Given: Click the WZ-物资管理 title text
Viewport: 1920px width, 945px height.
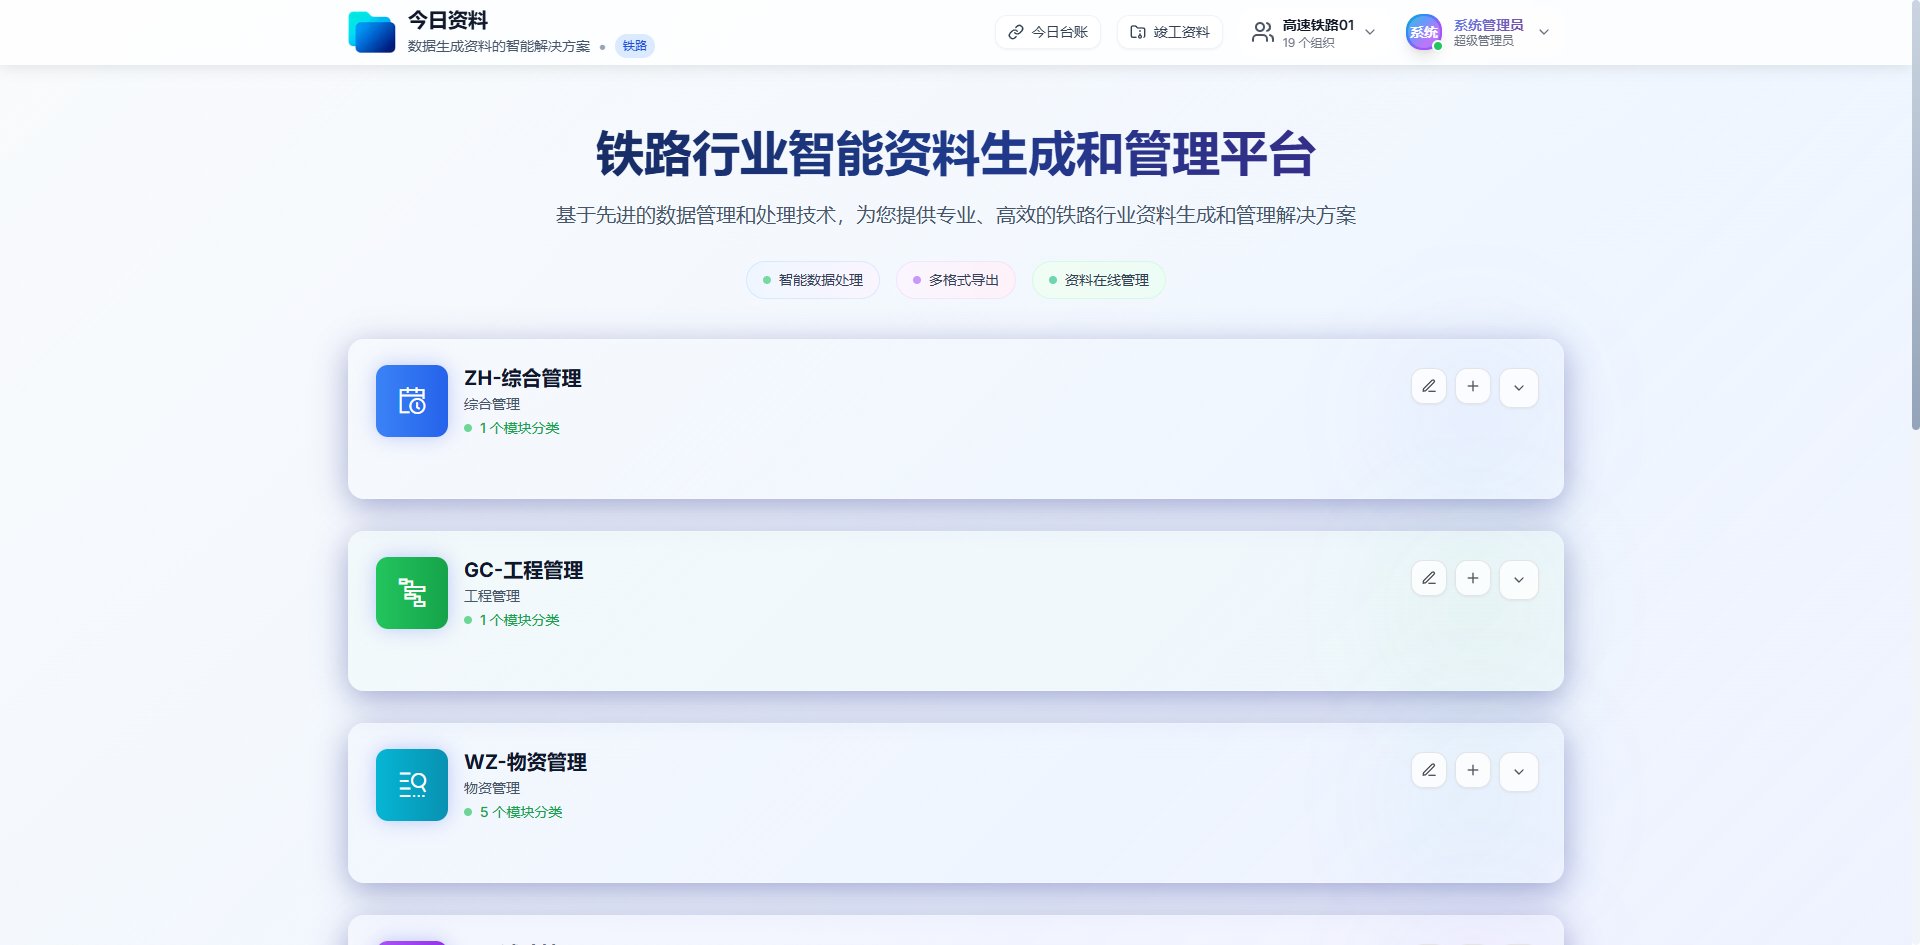Looking at the screenshot, I should [526, 763].
